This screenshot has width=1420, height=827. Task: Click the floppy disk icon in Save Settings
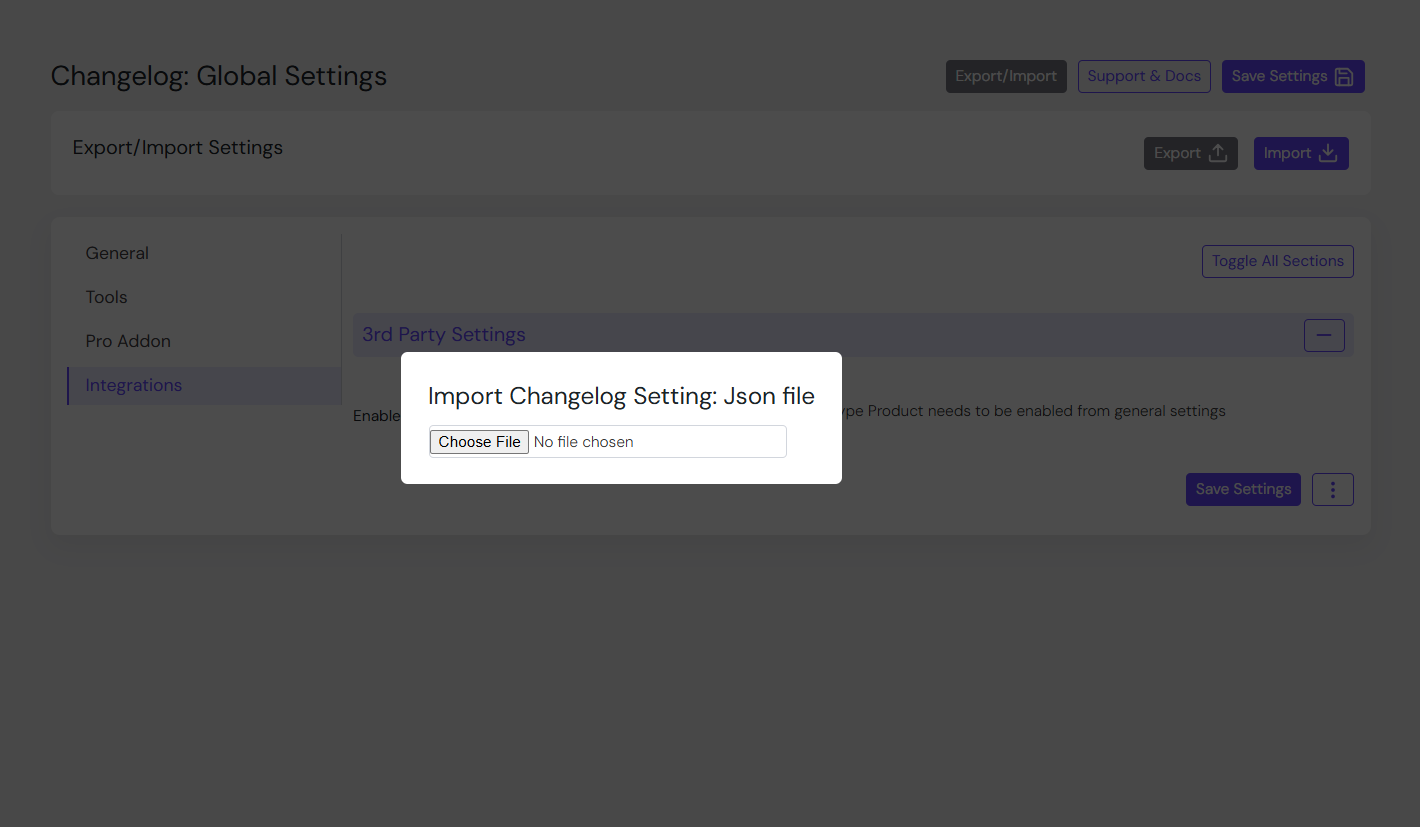point(1344,77)
